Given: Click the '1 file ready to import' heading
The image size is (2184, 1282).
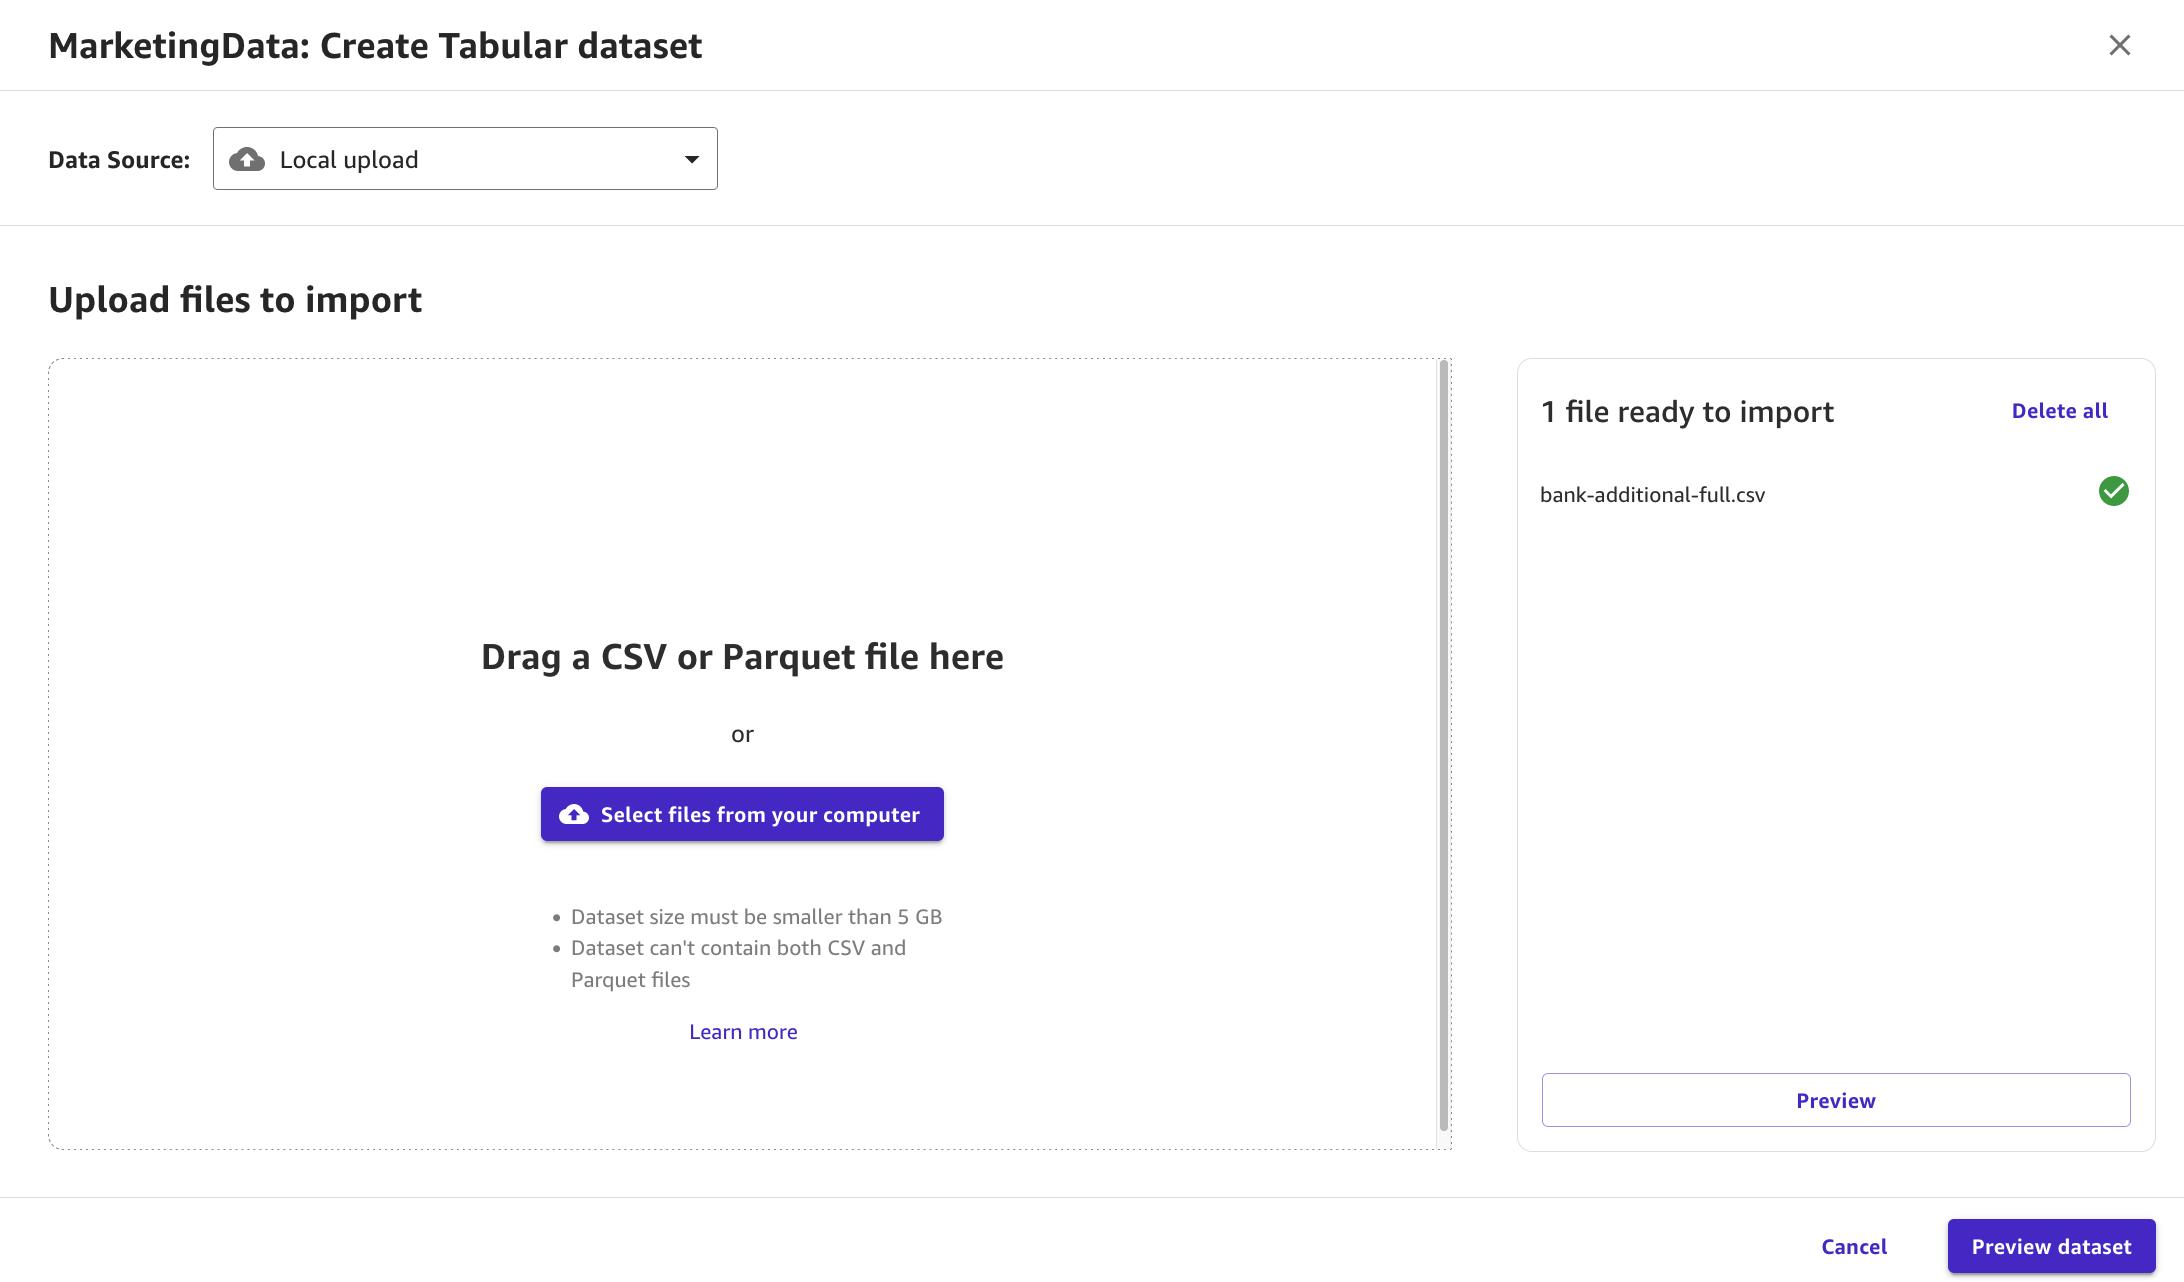Looking at the screenshot, I should click(x=1687, y=412).
